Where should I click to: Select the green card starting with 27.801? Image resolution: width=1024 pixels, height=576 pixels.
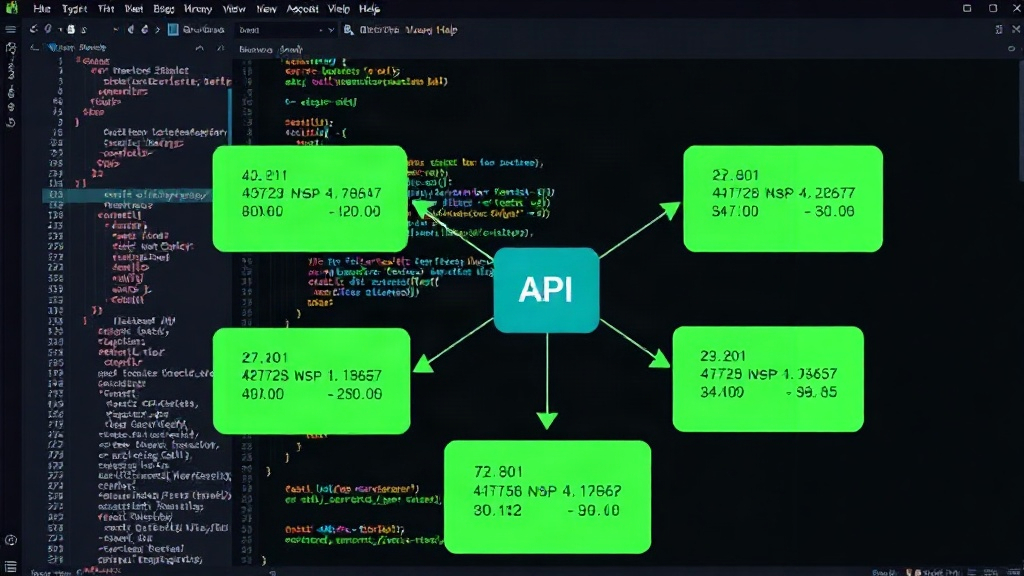[x=783, y=199]
